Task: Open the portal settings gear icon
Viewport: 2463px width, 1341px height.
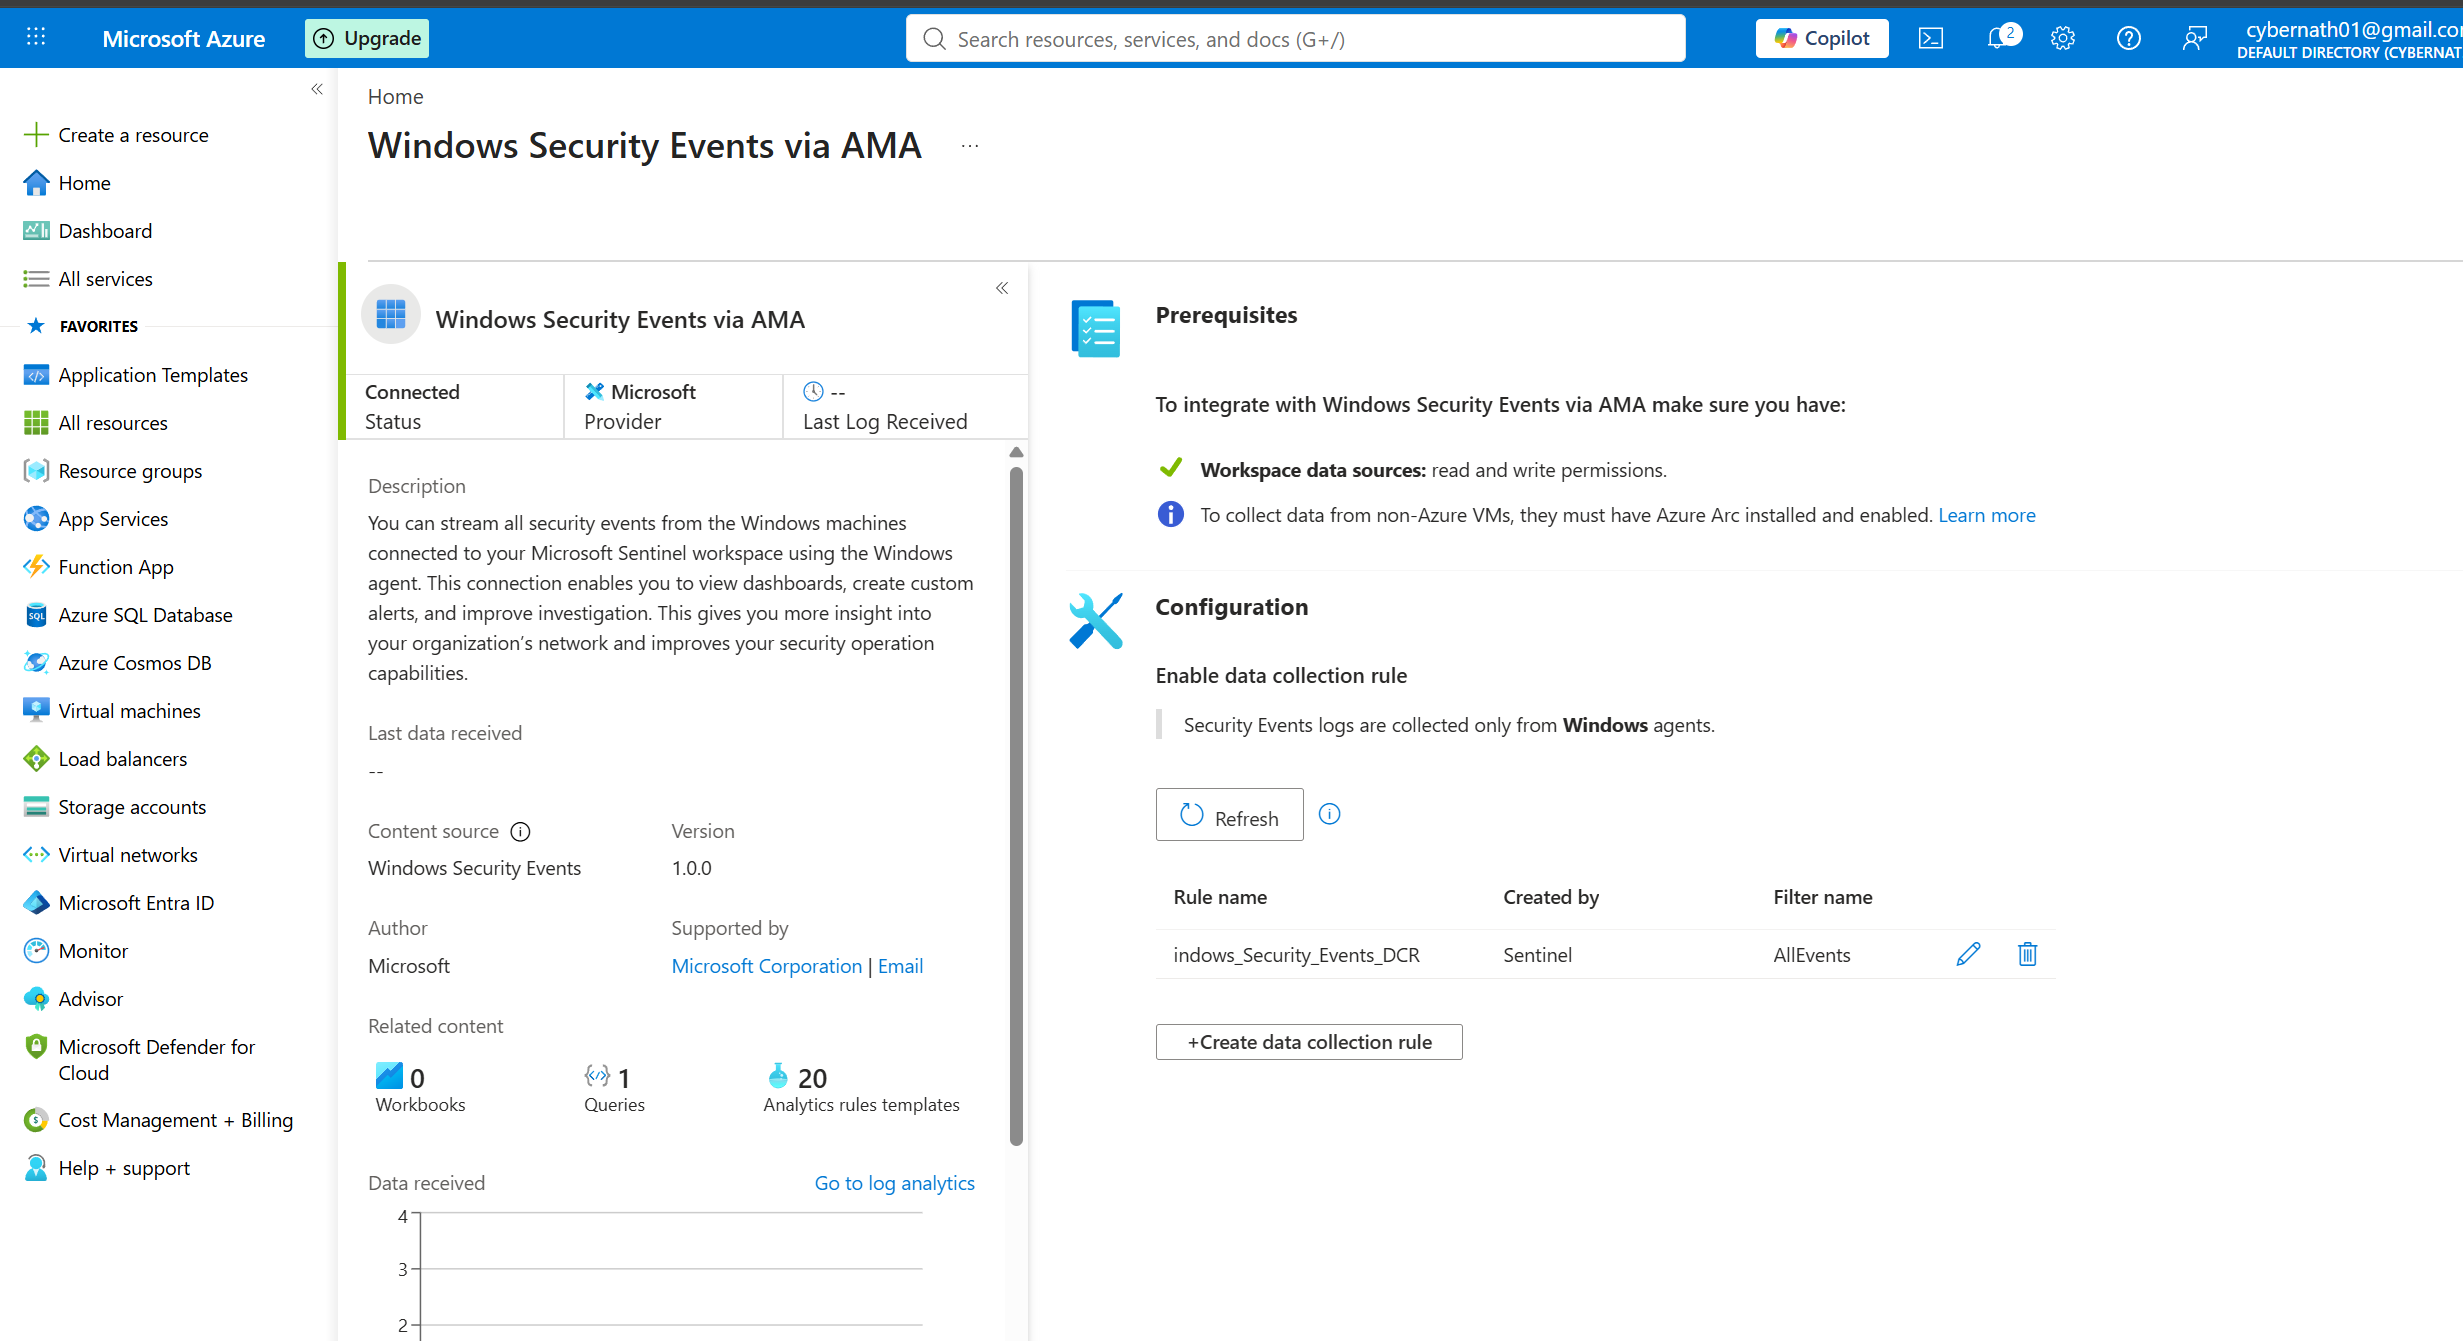Action: pos(2063,38)
